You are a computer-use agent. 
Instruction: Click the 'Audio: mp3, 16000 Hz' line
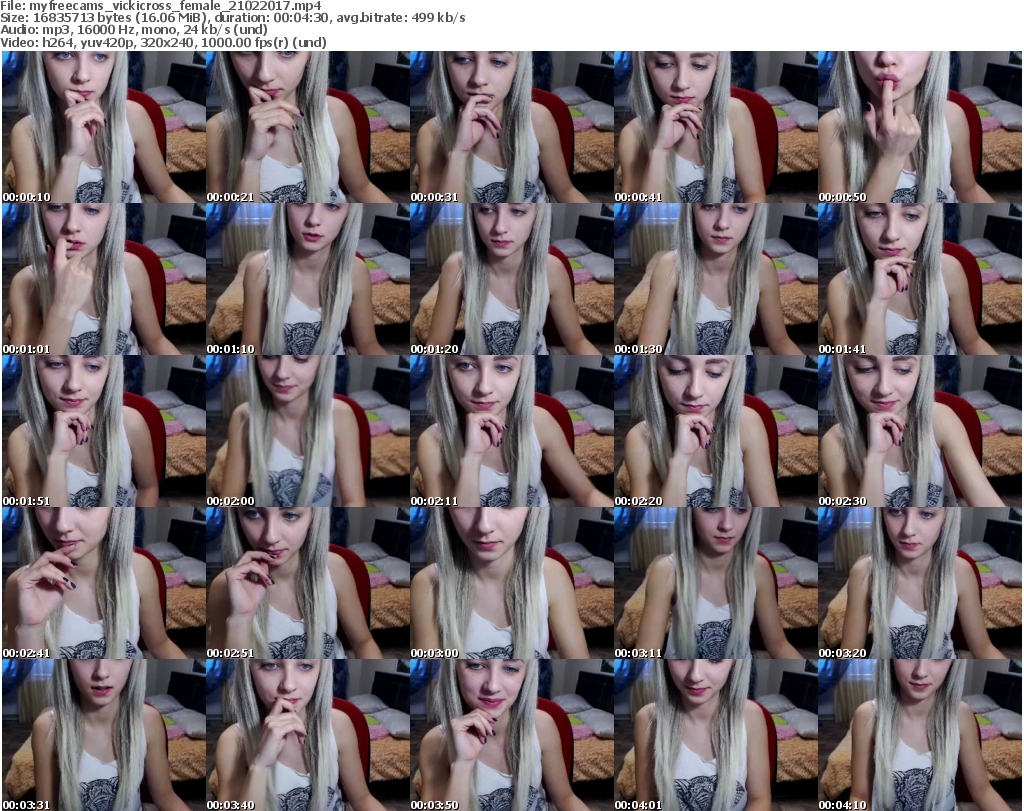click(x=134, y=30)
